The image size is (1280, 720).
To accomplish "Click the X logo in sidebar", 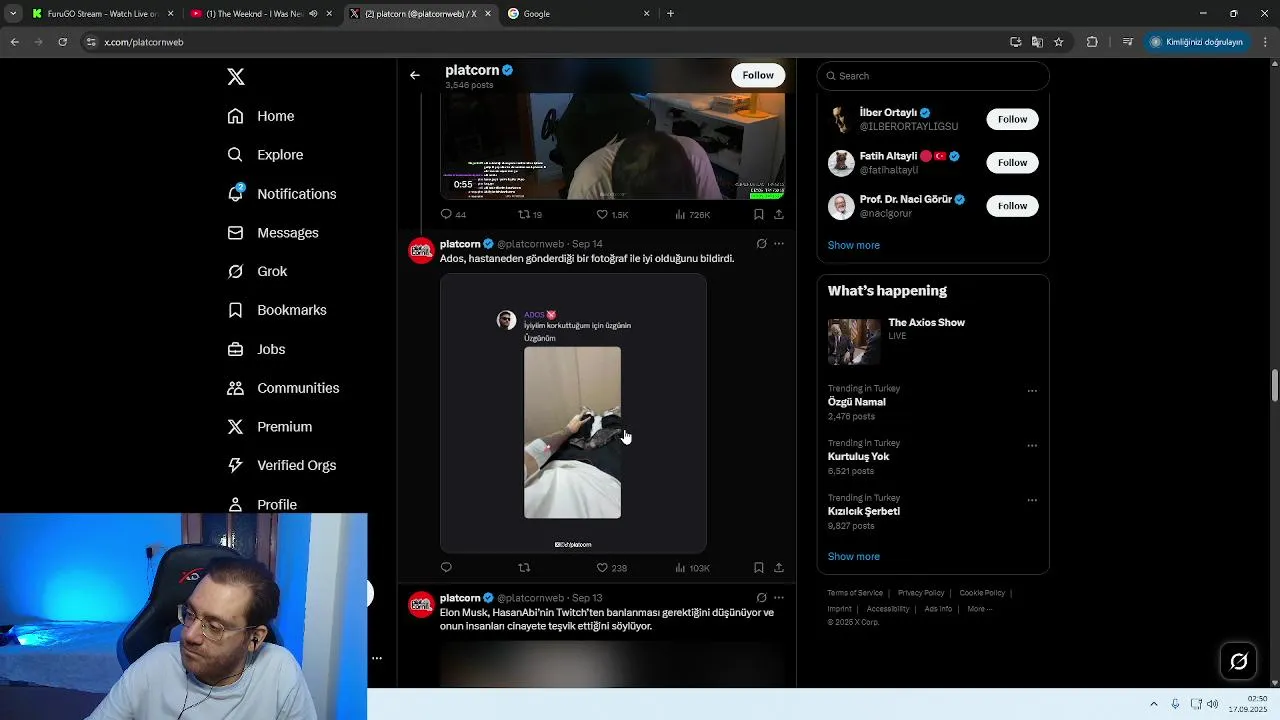I will (236, 77).
